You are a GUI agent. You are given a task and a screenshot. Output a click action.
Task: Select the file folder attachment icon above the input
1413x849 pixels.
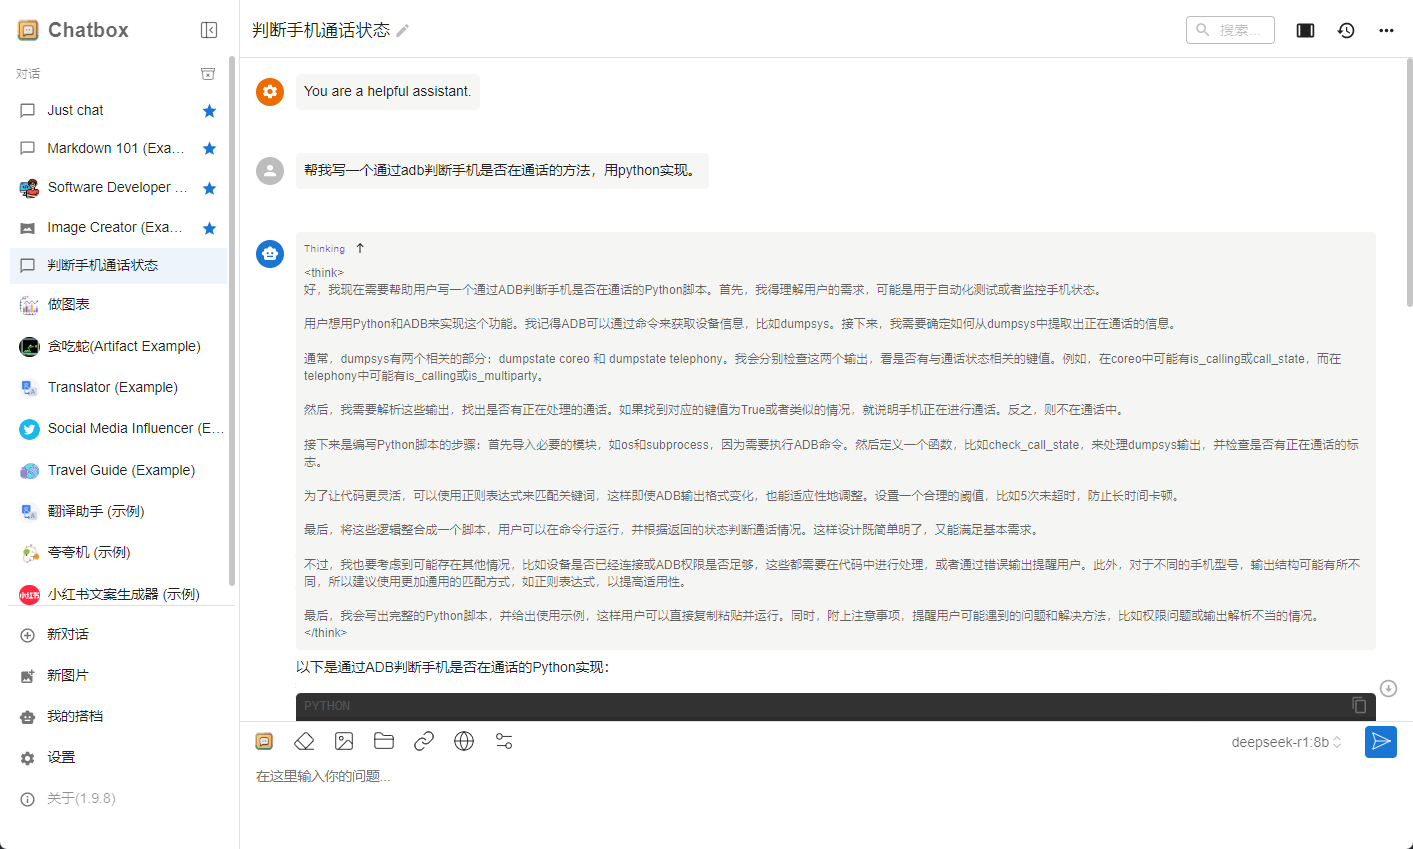click(384, 740)
